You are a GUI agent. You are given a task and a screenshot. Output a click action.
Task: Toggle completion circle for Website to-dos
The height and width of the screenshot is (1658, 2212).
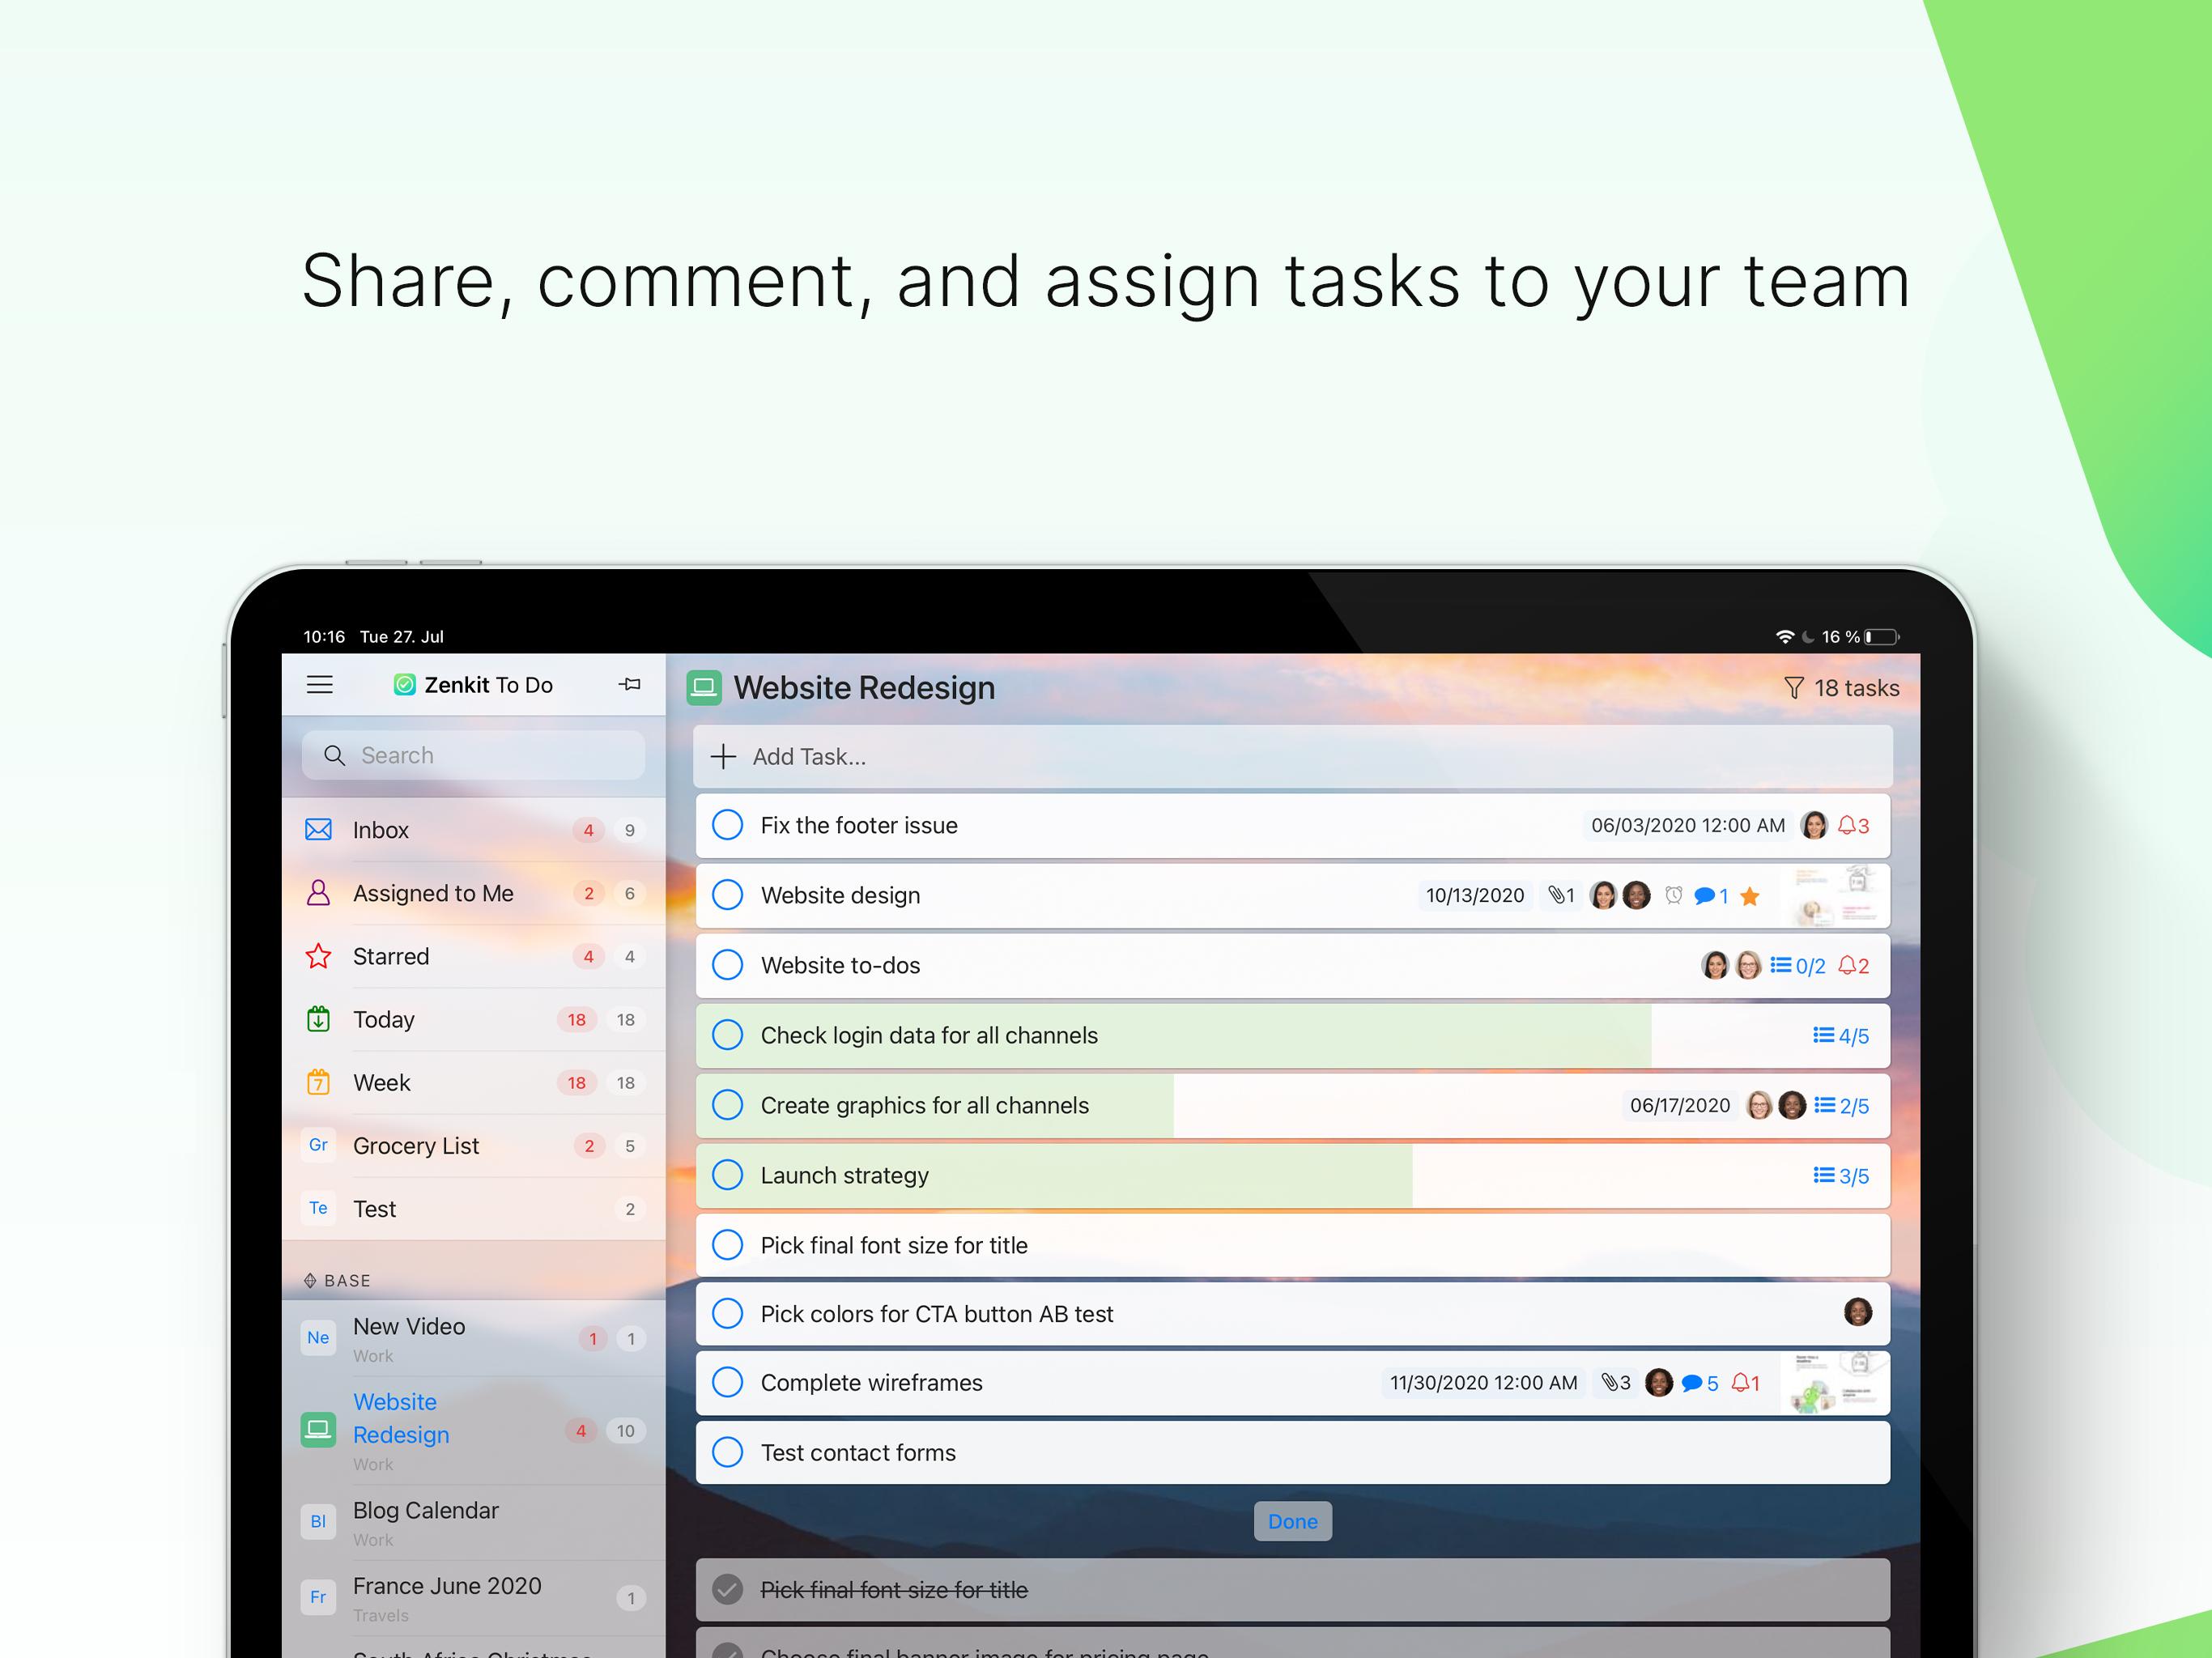tap(730, 963)
